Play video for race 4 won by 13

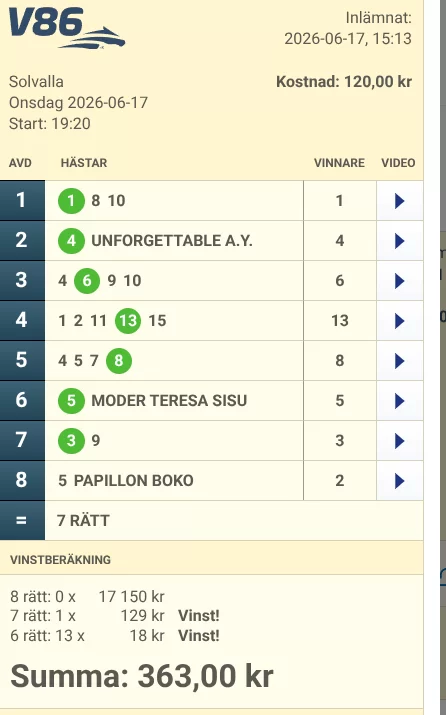399,321
